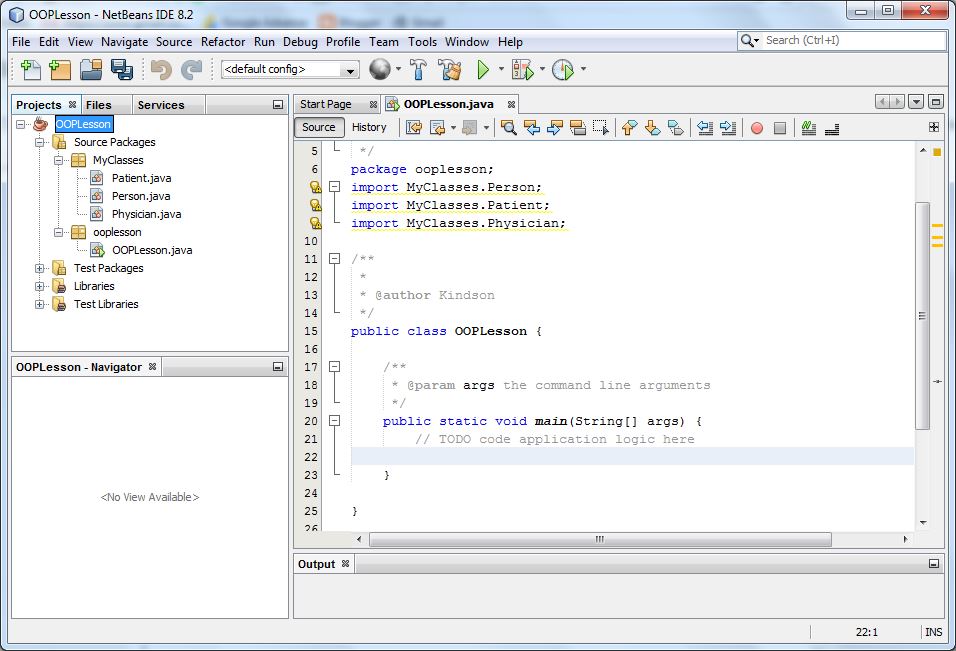Run the project with green play icon
956x651 pixels.
[483, 69]
